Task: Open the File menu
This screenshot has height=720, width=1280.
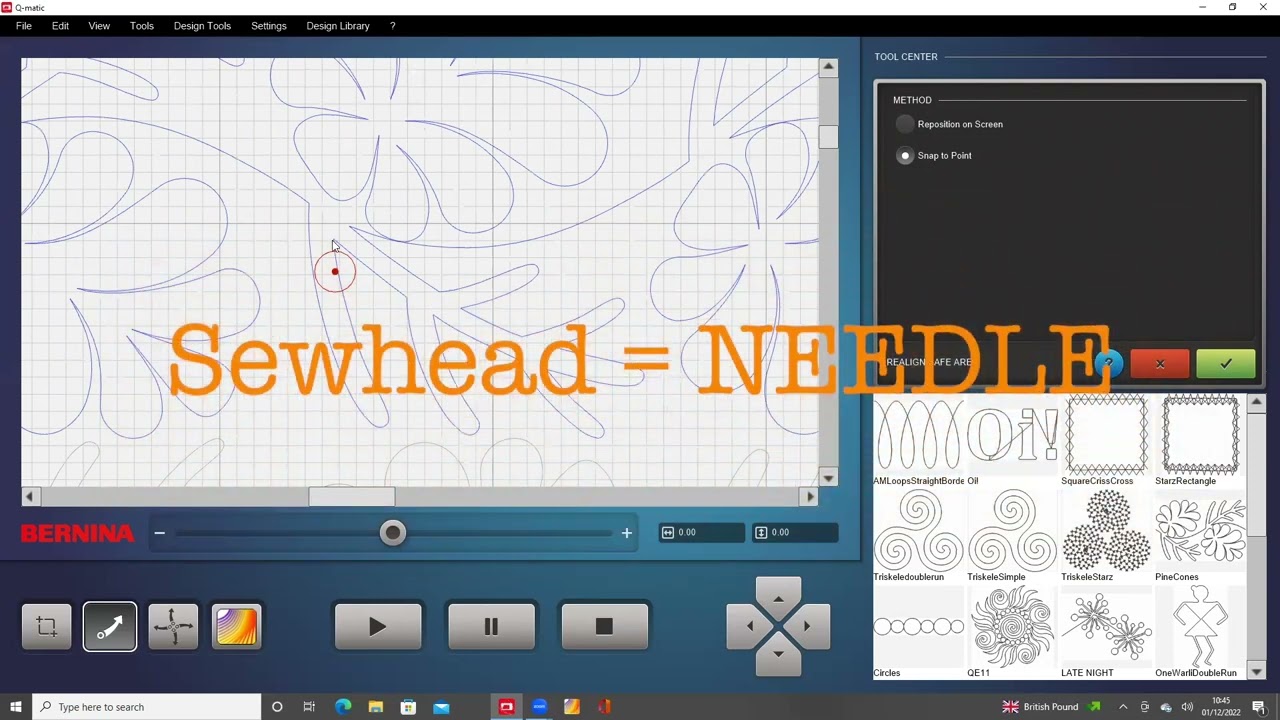Action: pyautogui.click(x=24, y=26)
